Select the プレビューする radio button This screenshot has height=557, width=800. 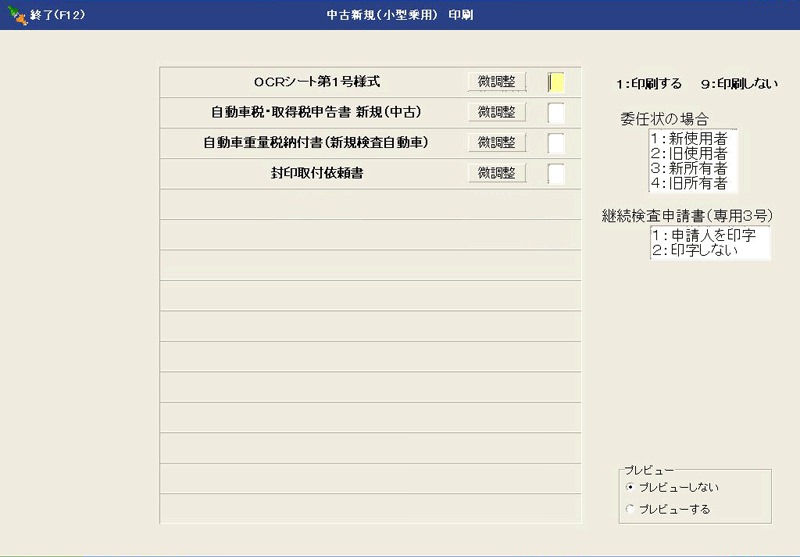click(x=630, y=509)
